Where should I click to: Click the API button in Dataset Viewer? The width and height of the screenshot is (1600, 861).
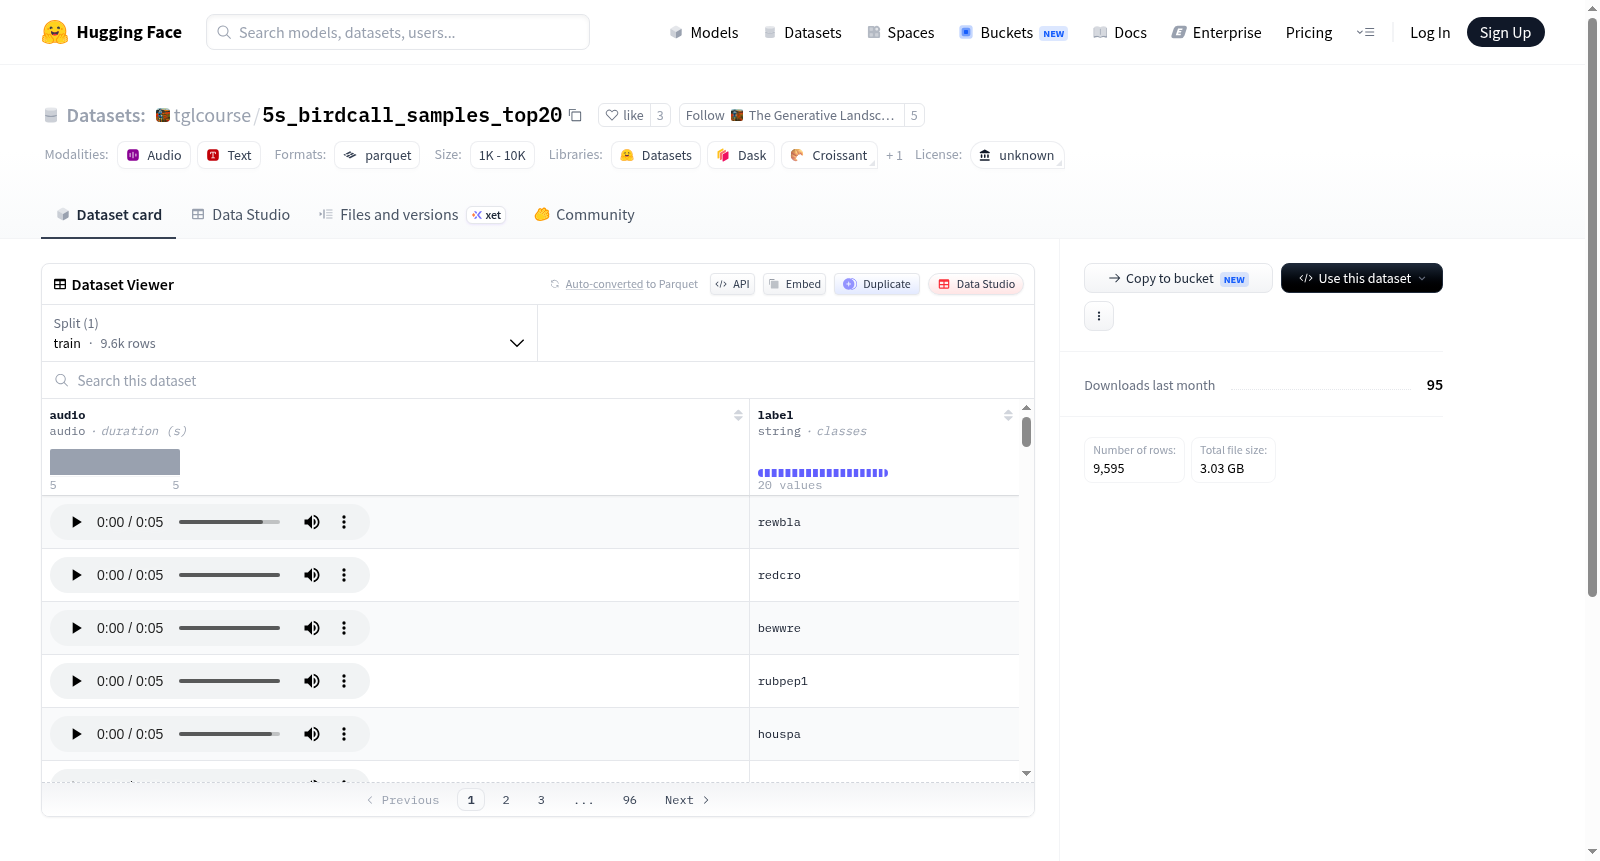732,284
